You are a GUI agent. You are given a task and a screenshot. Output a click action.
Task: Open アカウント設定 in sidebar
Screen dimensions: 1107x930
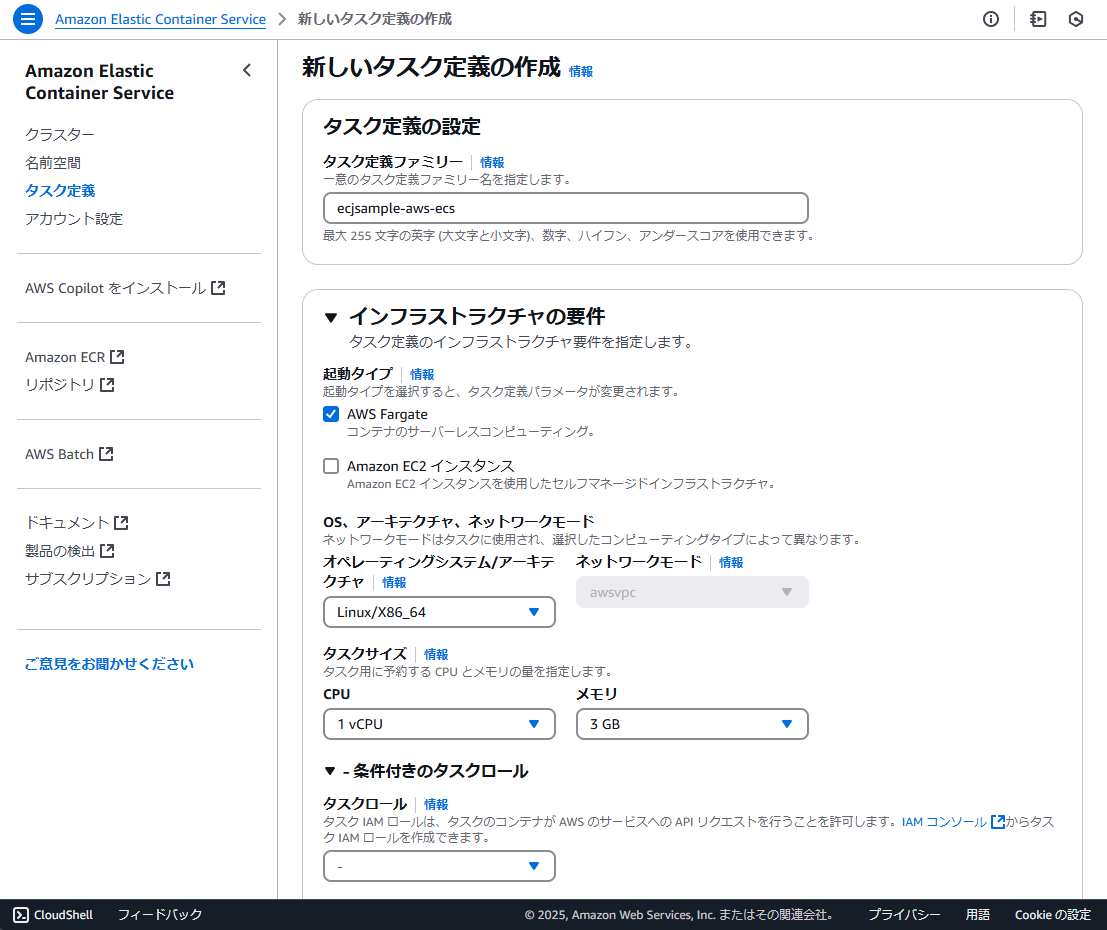click(x=74, y=219)
